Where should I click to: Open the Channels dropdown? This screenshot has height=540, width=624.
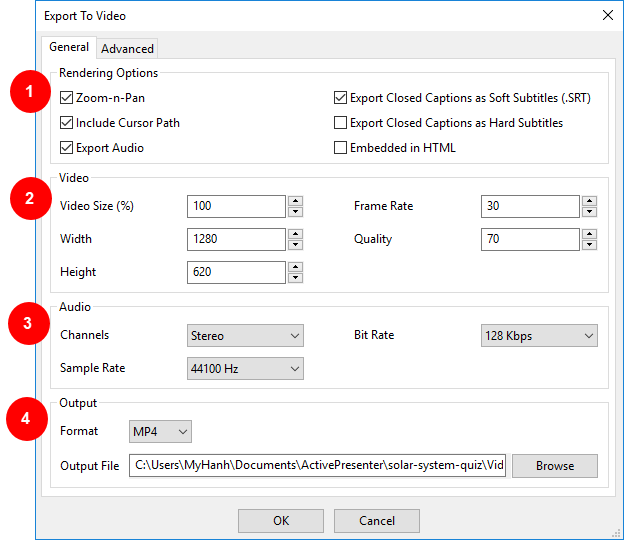point(245,335)
